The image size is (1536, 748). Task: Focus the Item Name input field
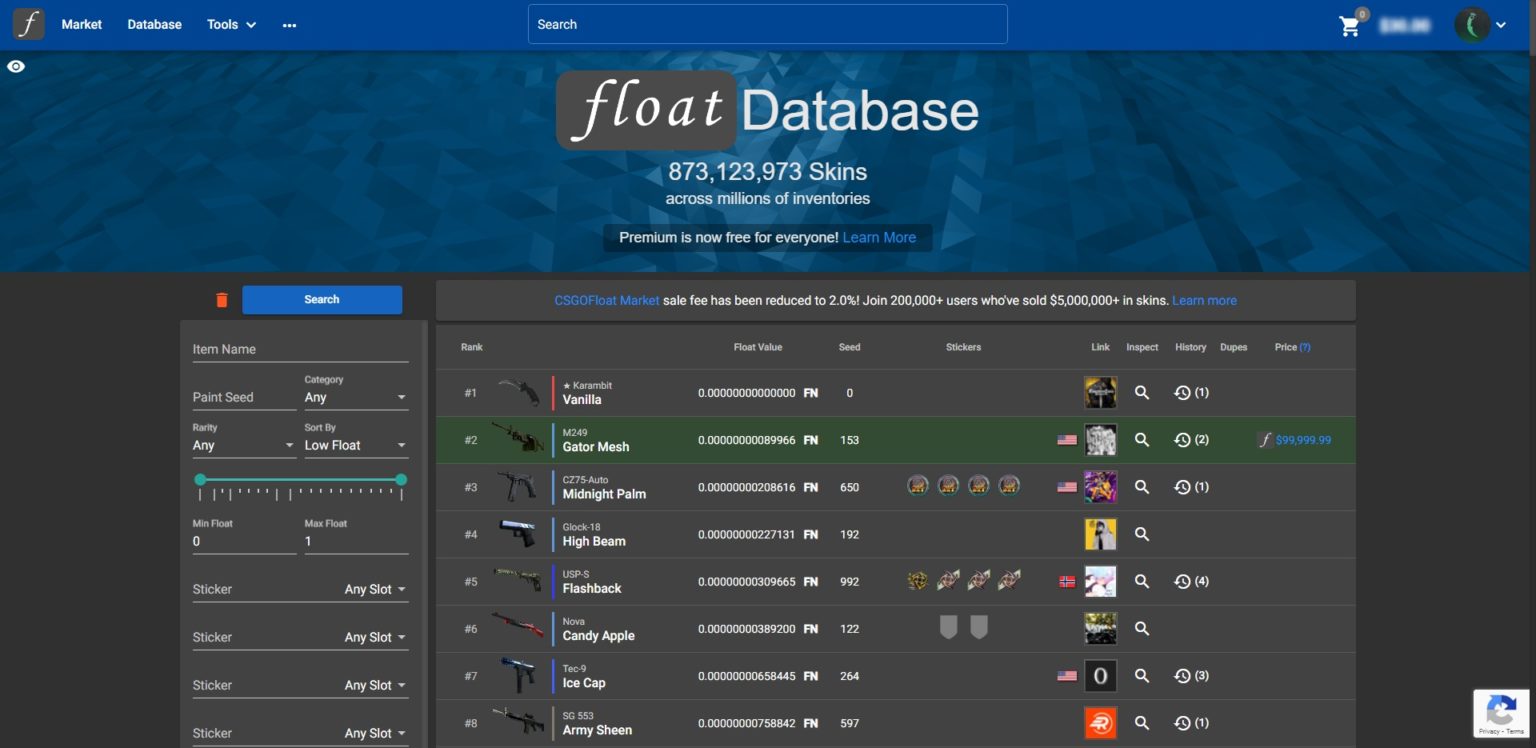click(x=300, y=349)
